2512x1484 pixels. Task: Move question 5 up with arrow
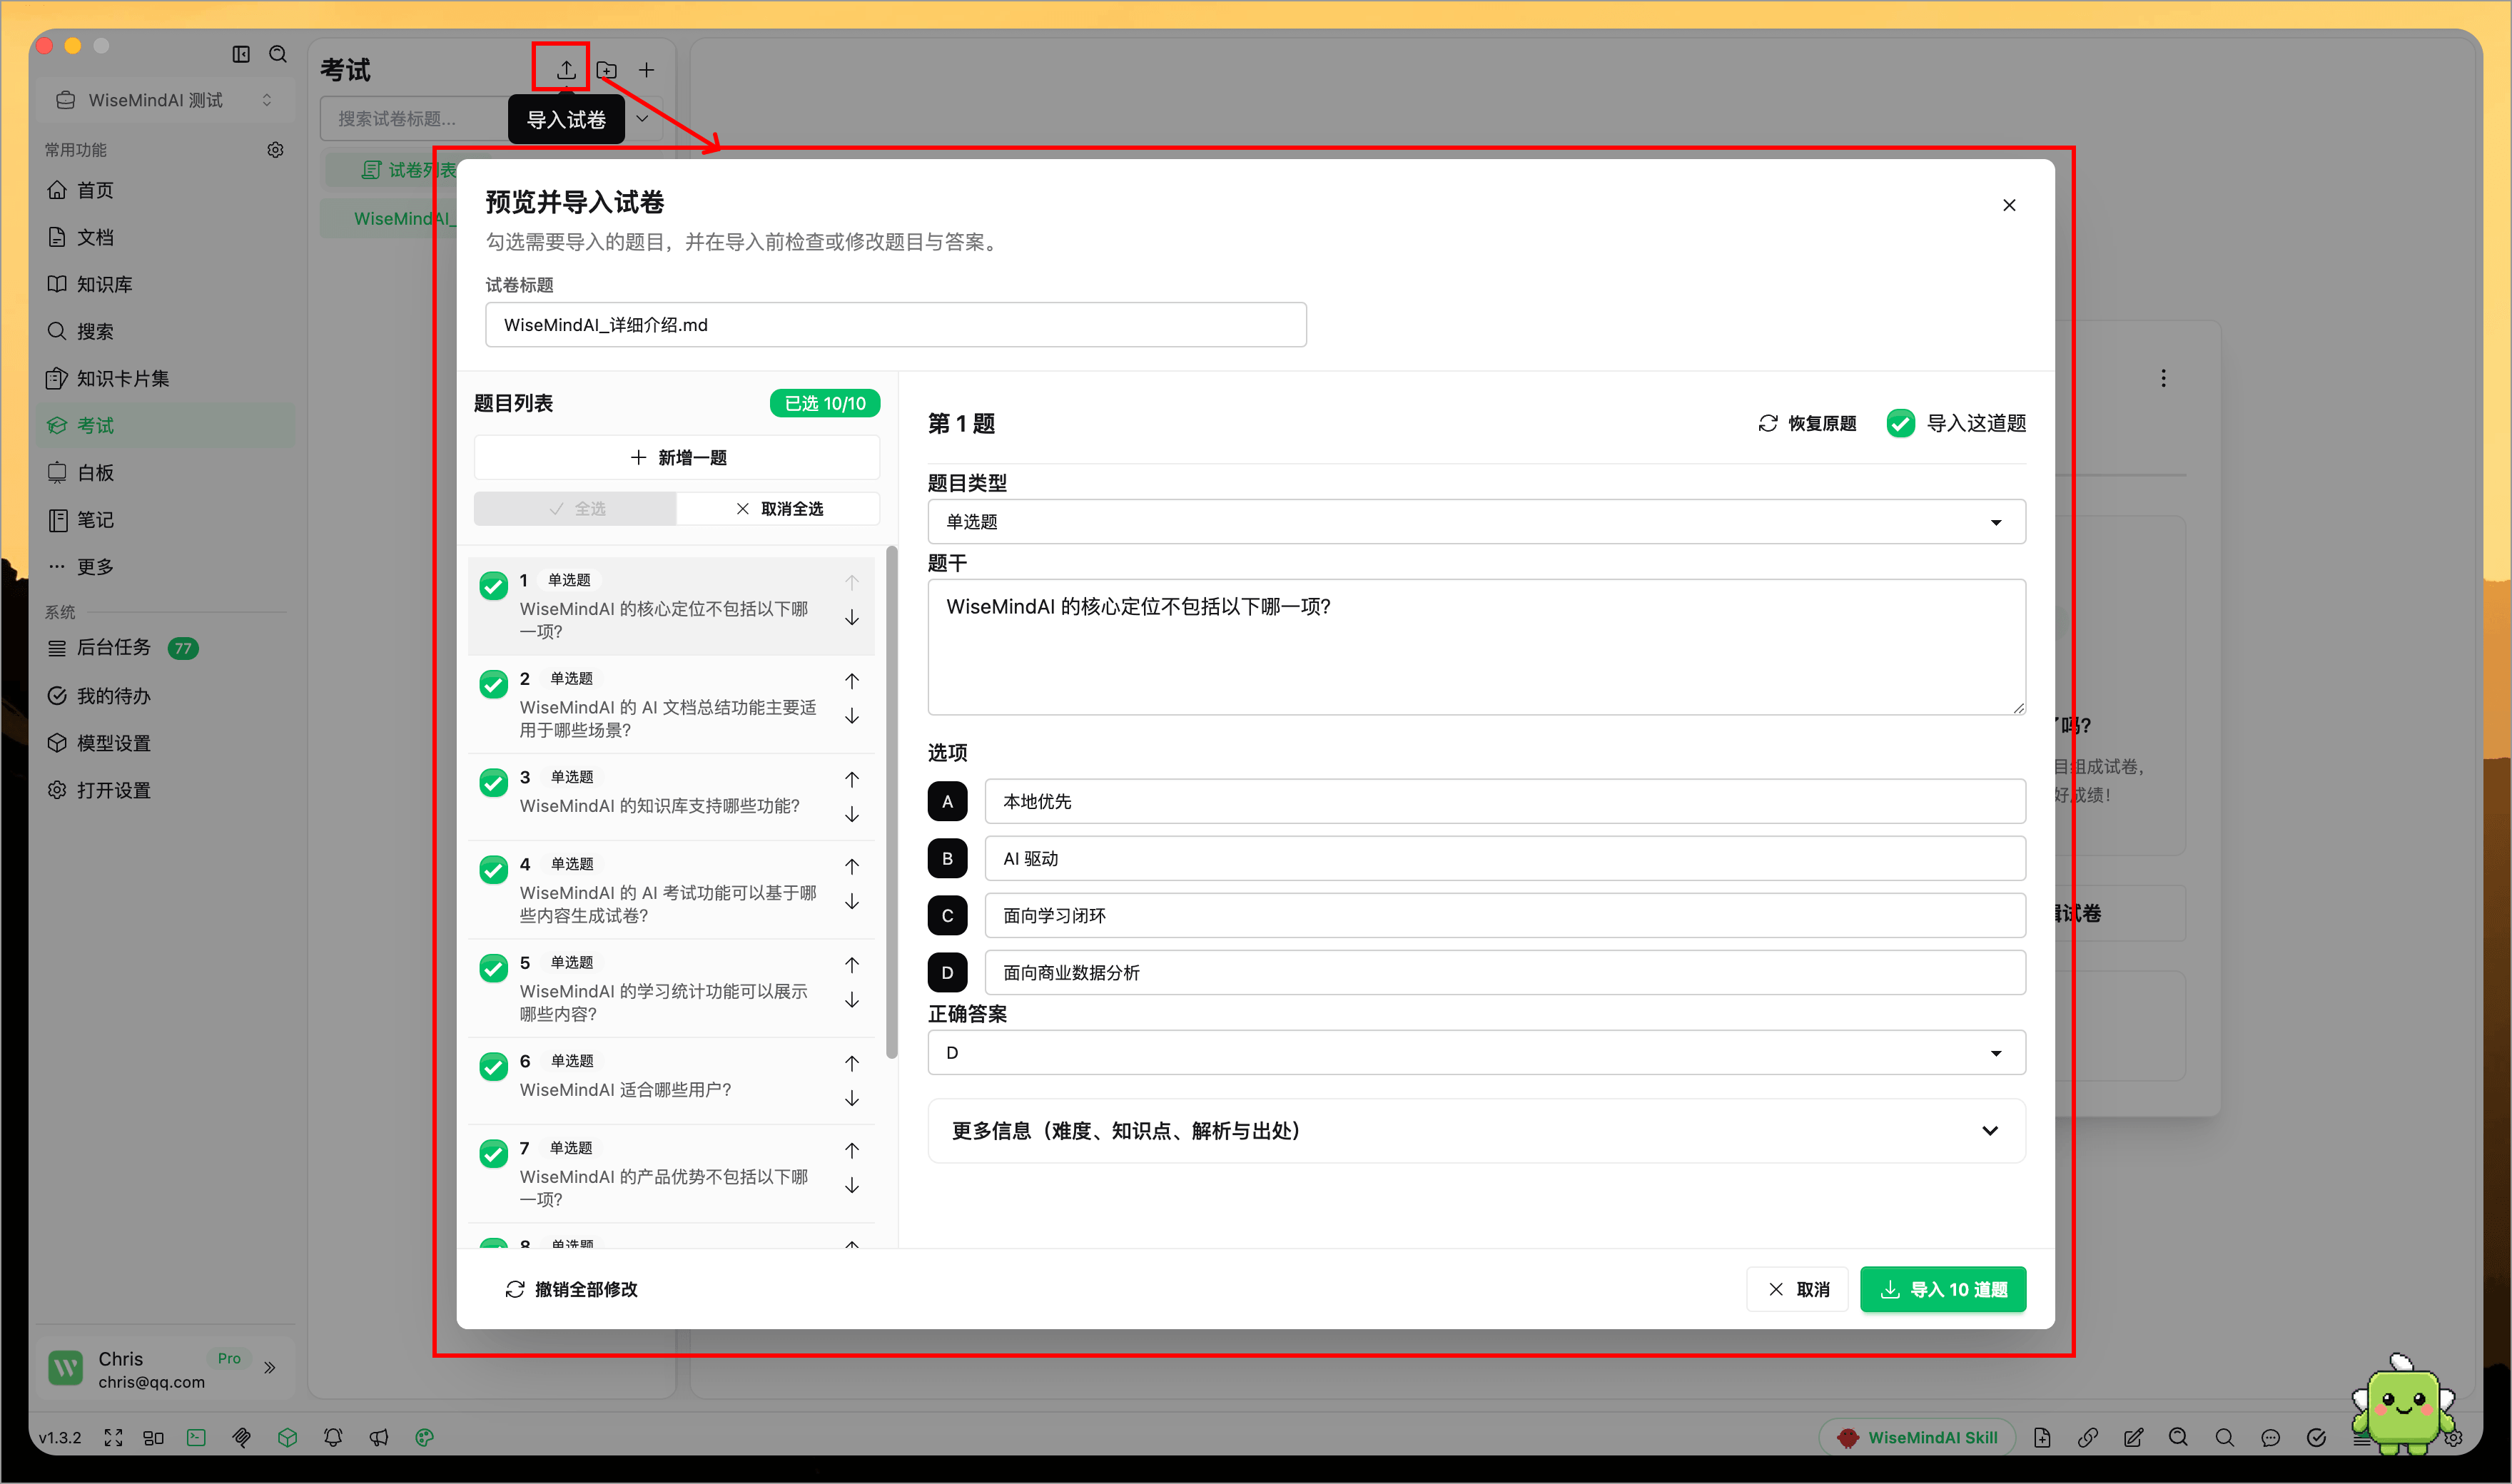(x=852, y=965)
